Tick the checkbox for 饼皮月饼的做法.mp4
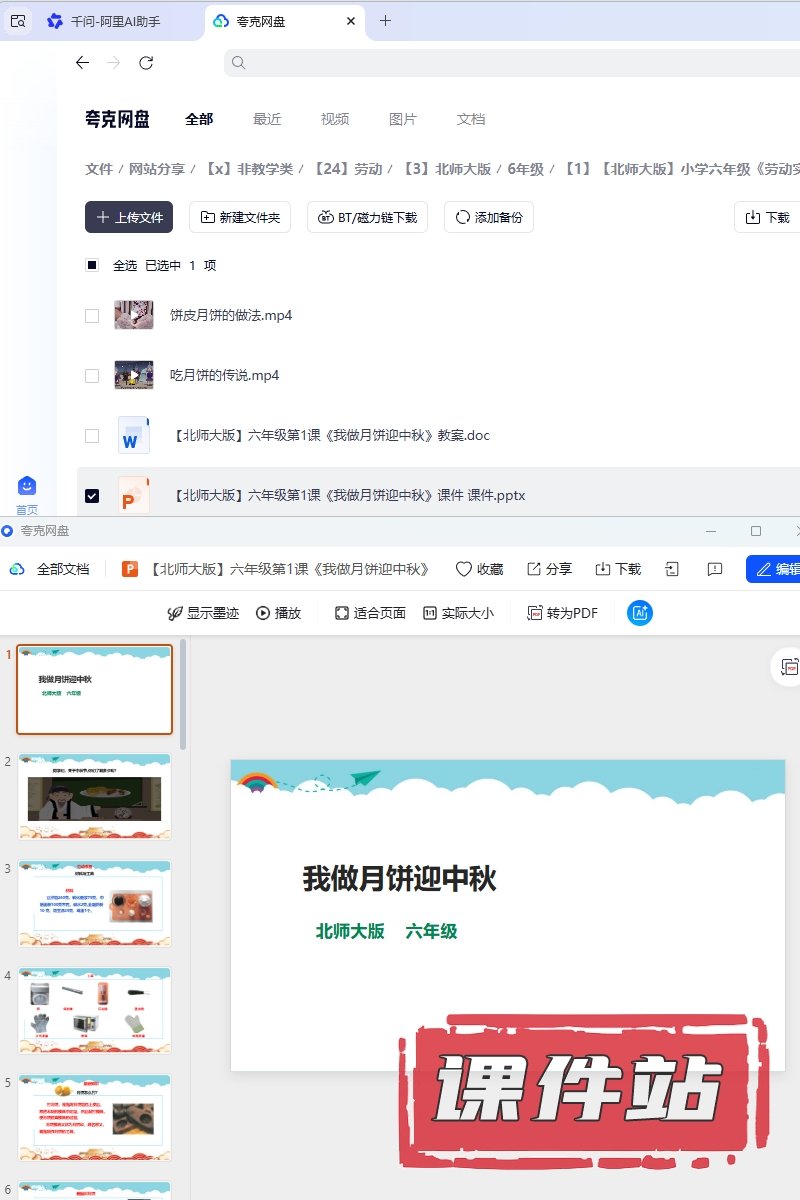 coord(92,316)
